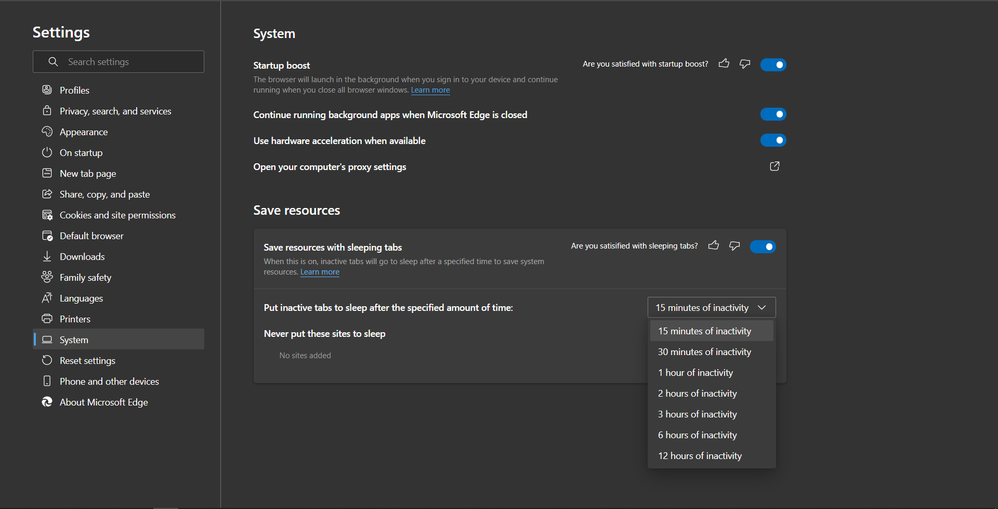The width and height of the screenshot is (998, 509).
Task: Click the About Microsoft Edge logo icon
Action: pyautogui.click(x=47, y=402)
